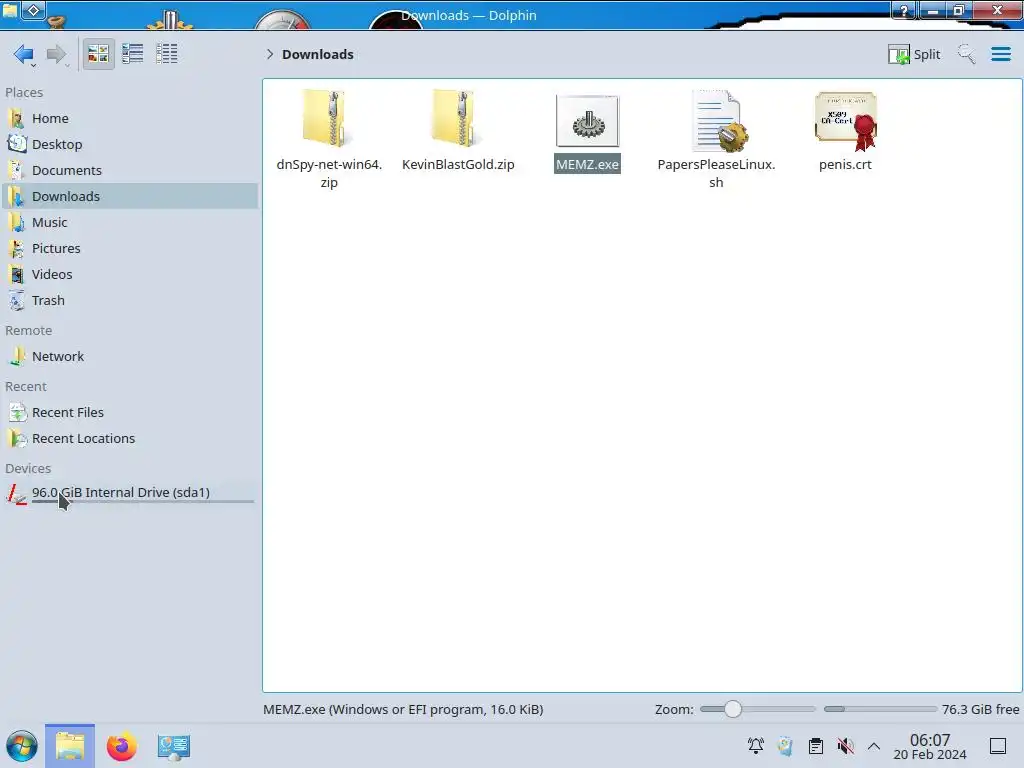Screen dimensions: 1024x768
Task: Click the Recent section header
Action: 26,387
